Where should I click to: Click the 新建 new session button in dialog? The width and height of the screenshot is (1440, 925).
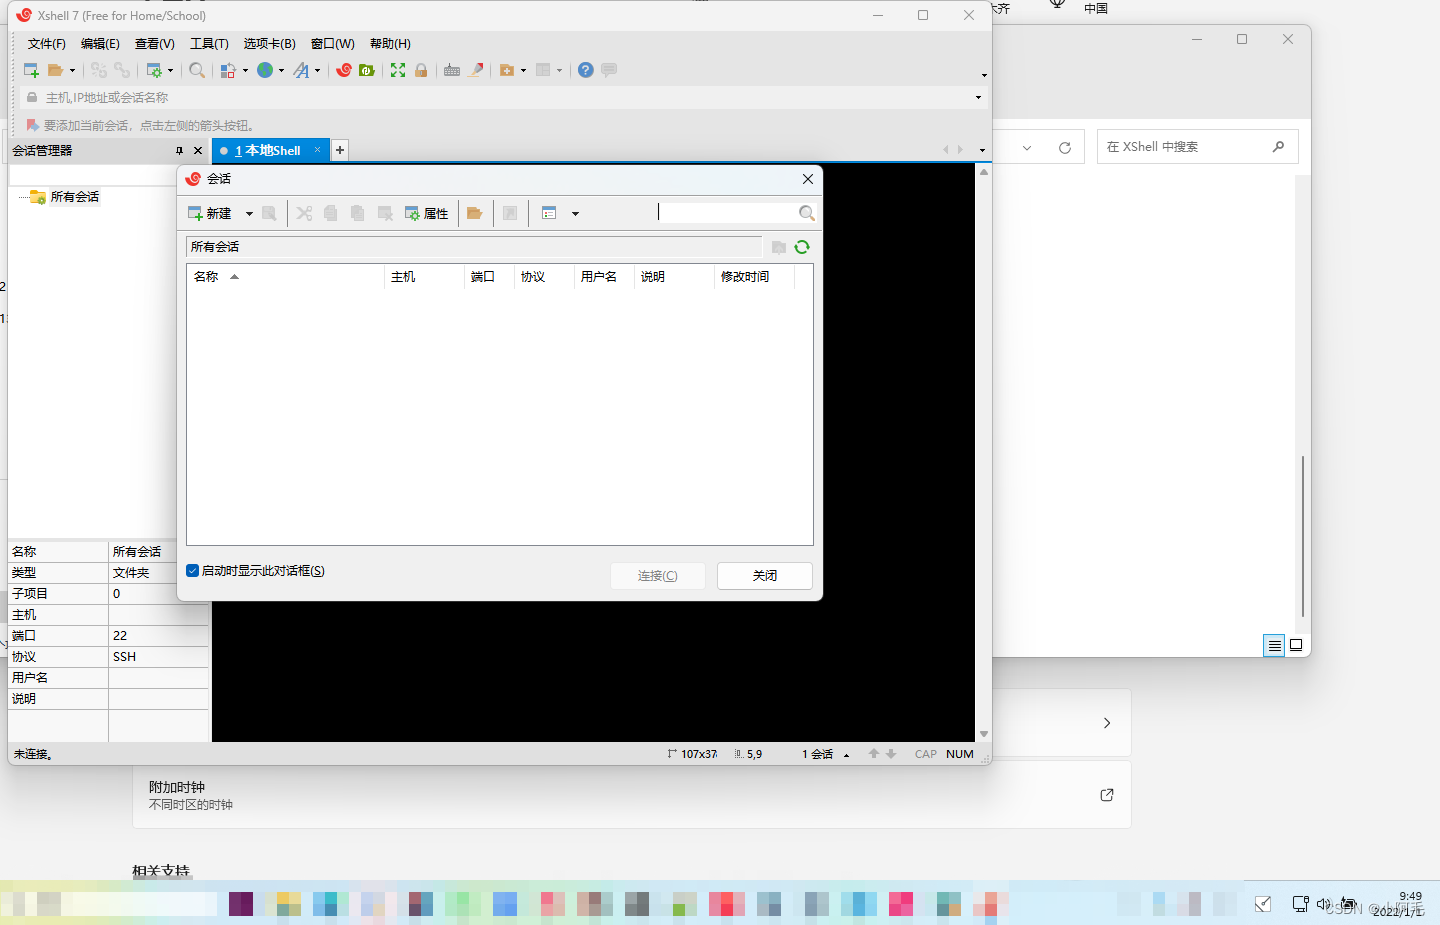(210, 213)
